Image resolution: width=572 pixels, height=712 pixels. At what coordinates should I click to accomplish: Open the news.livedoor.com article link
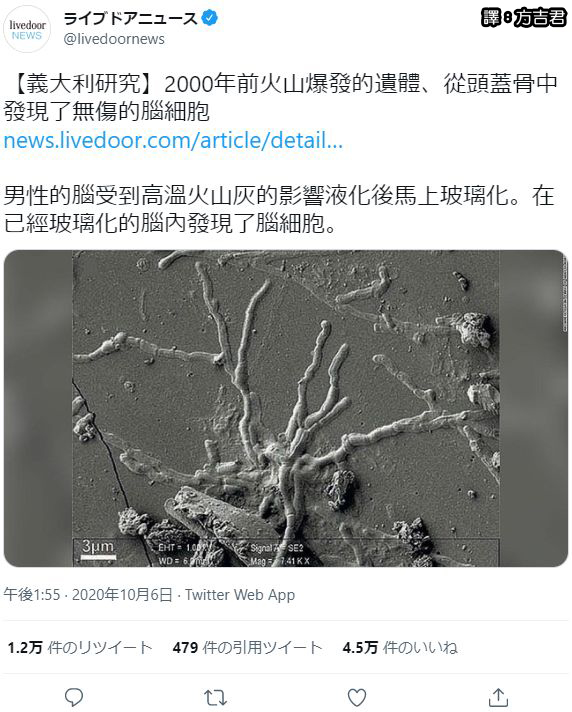click(173, 140)
